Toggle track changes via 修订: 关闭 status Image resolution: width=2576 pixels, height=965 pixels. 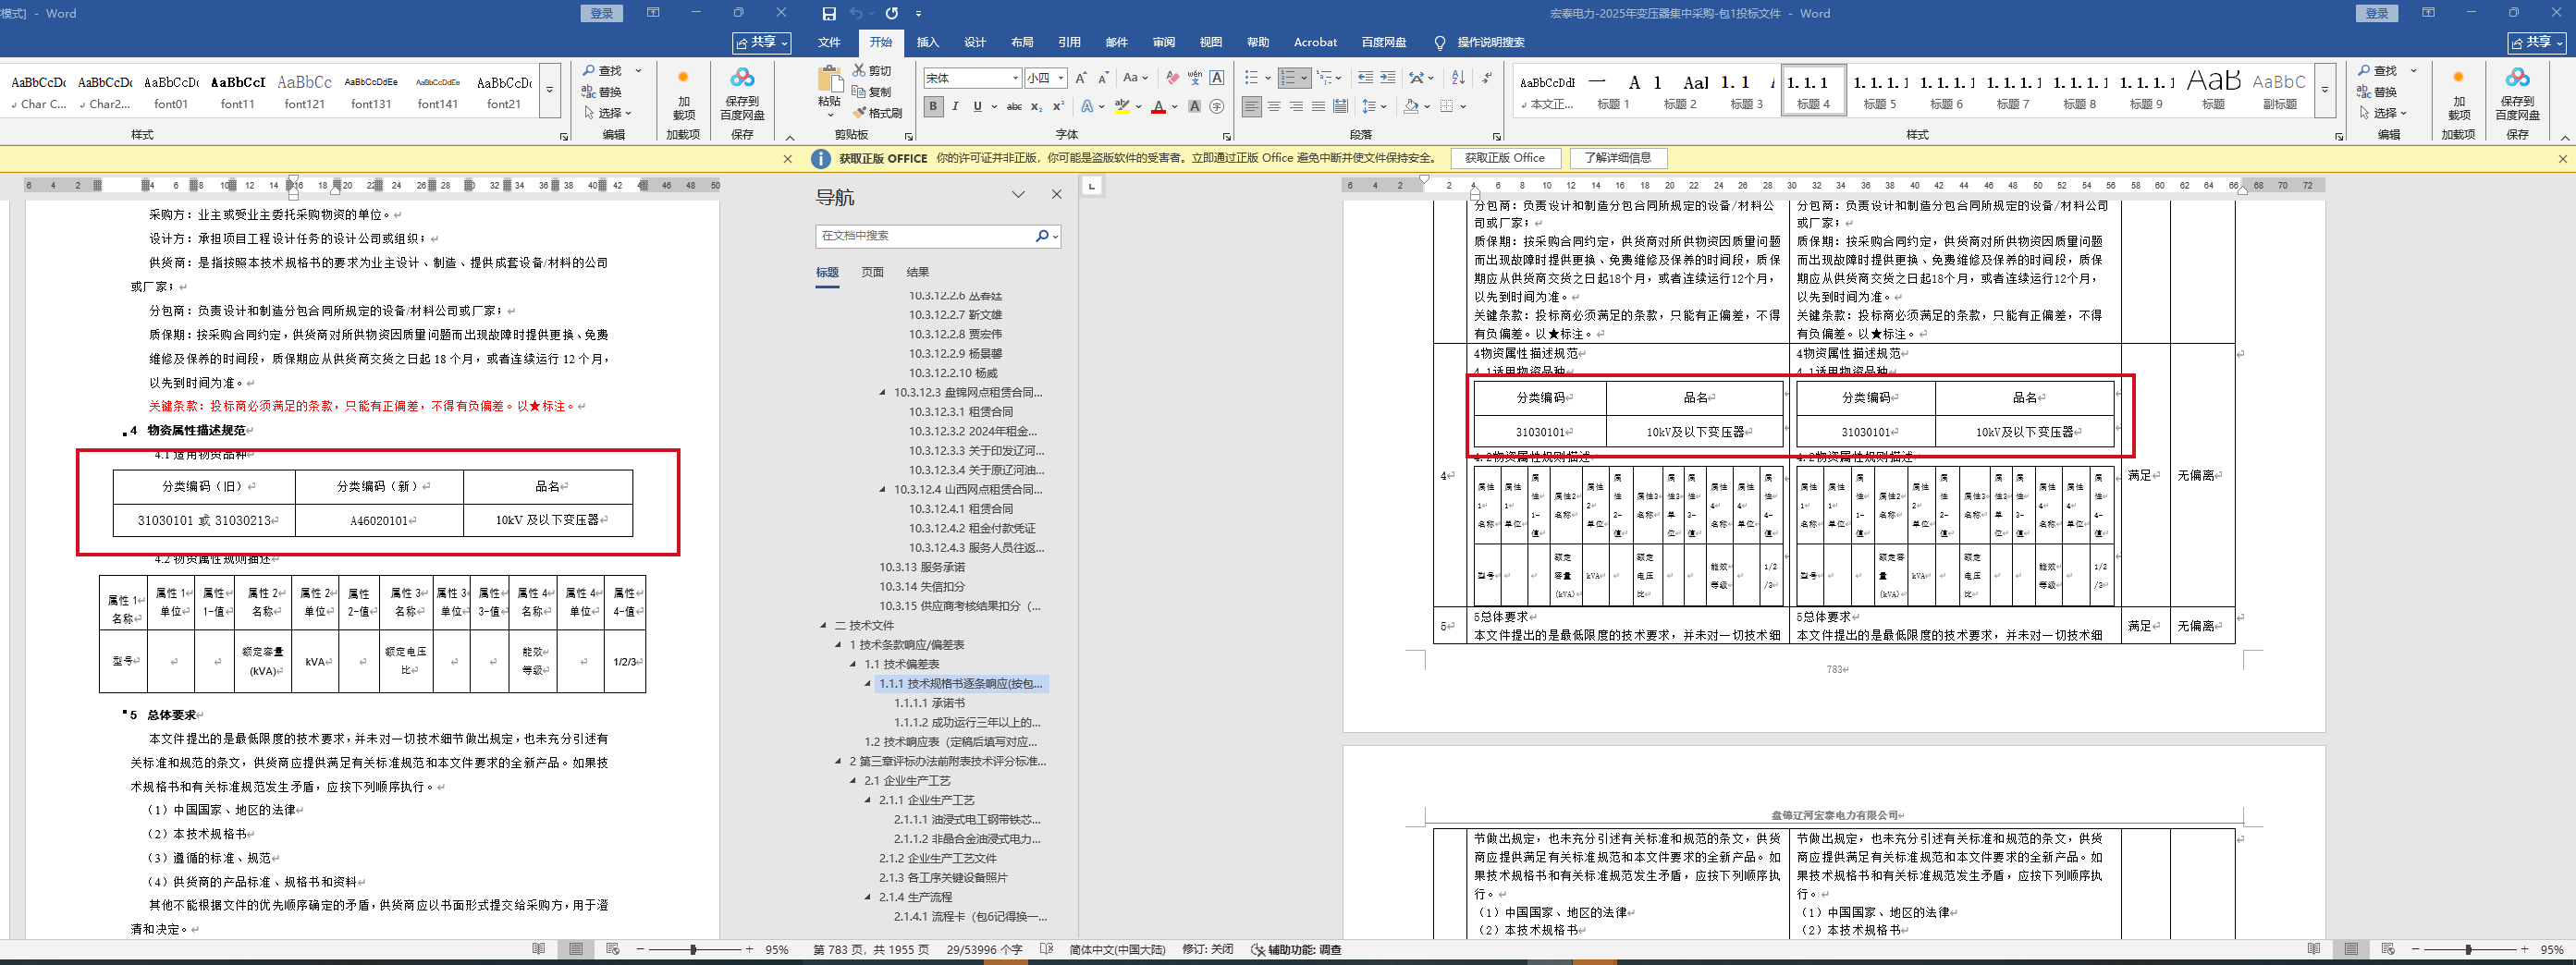coord(1208,950)
